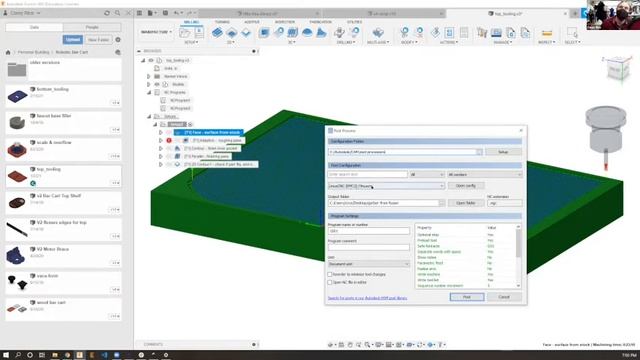Open the Manufacture workspace dropdown
640x360 pixels.
[156, 32]
